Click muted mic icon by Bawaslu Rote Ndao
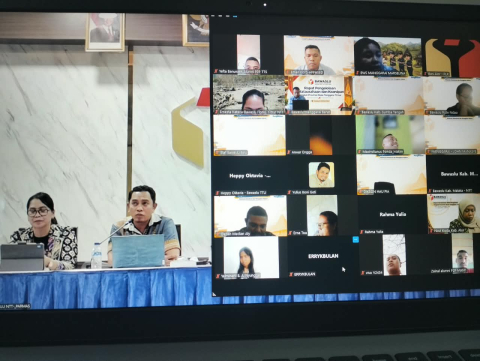This screenshot has height=361, width=480. click(427, 112)
